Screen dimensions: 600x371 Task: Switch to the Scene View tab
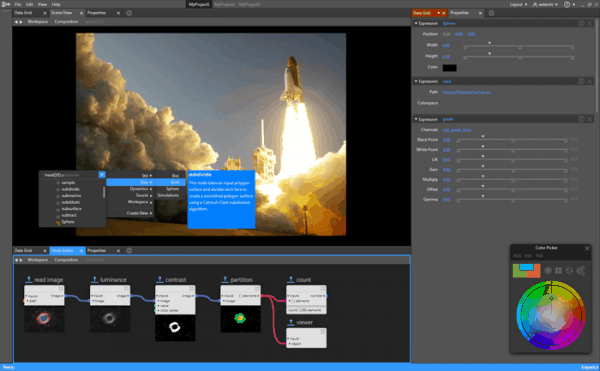click(x=62, y=13)
